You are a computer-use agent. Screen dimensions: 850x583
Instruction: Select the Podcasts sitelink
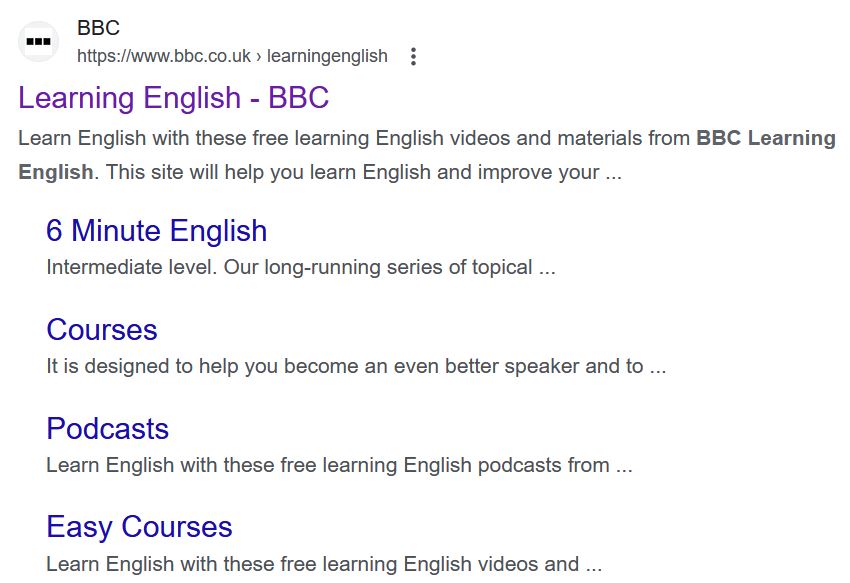107,429
